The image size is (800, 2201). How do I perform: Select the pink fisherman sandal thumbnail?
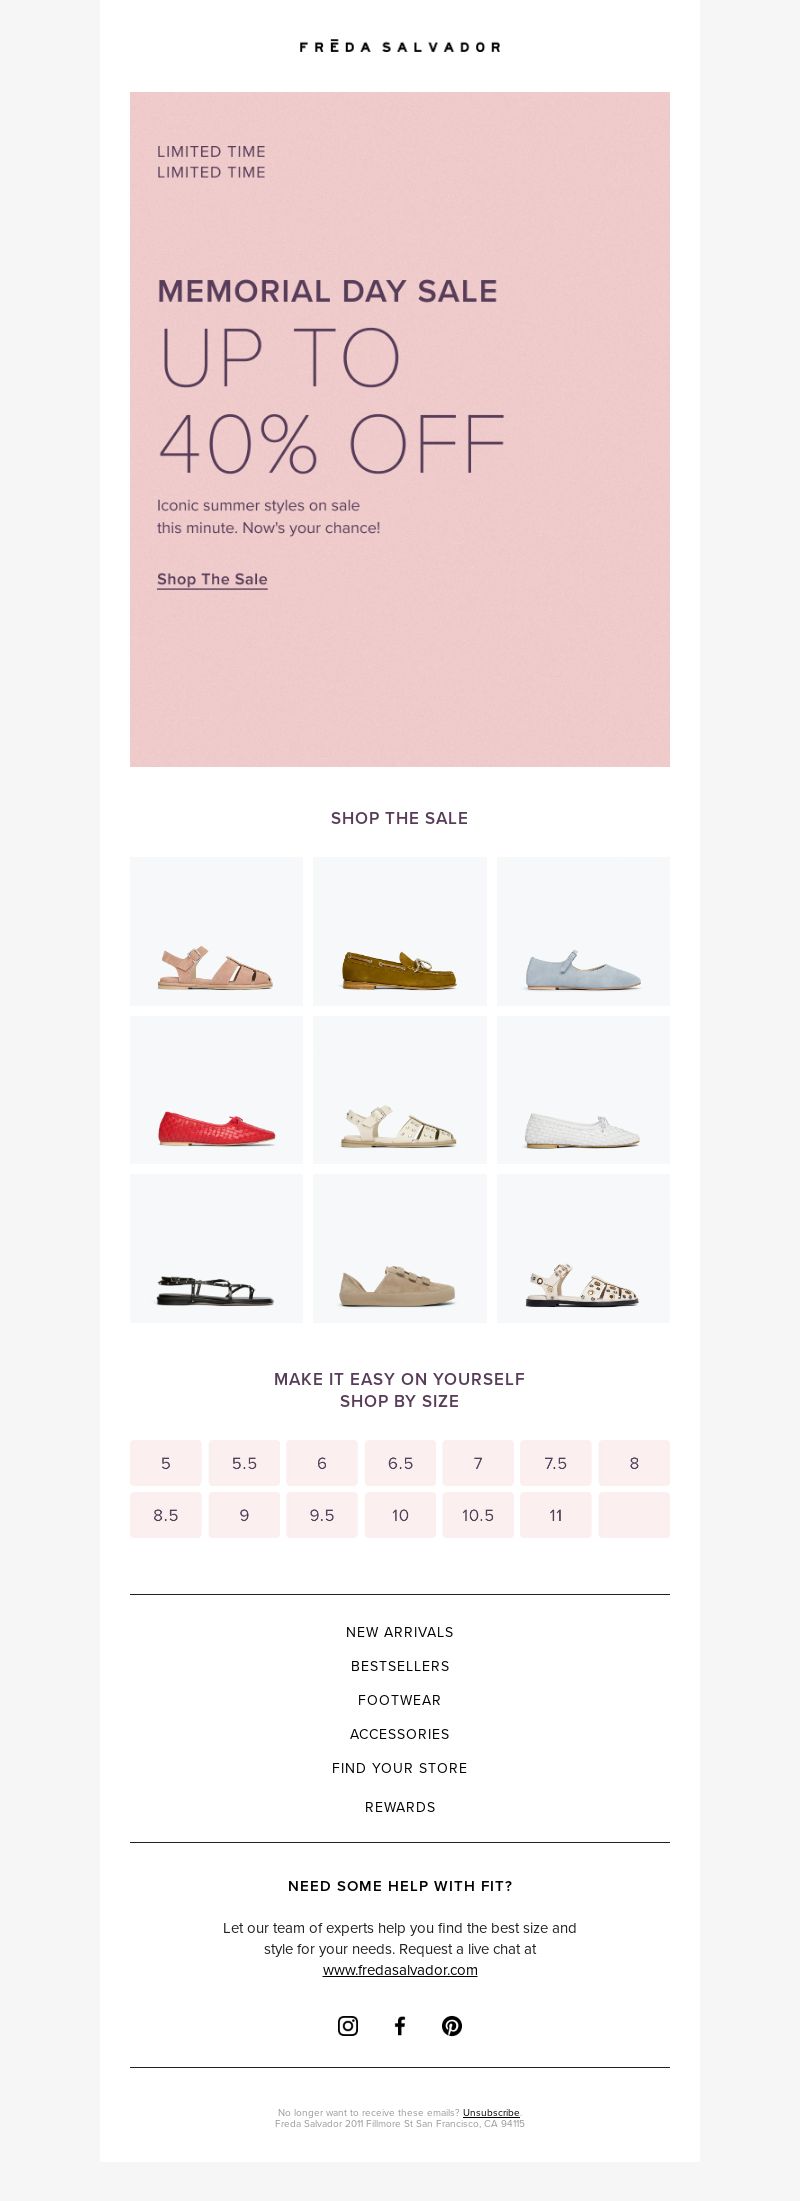point(216,931)
